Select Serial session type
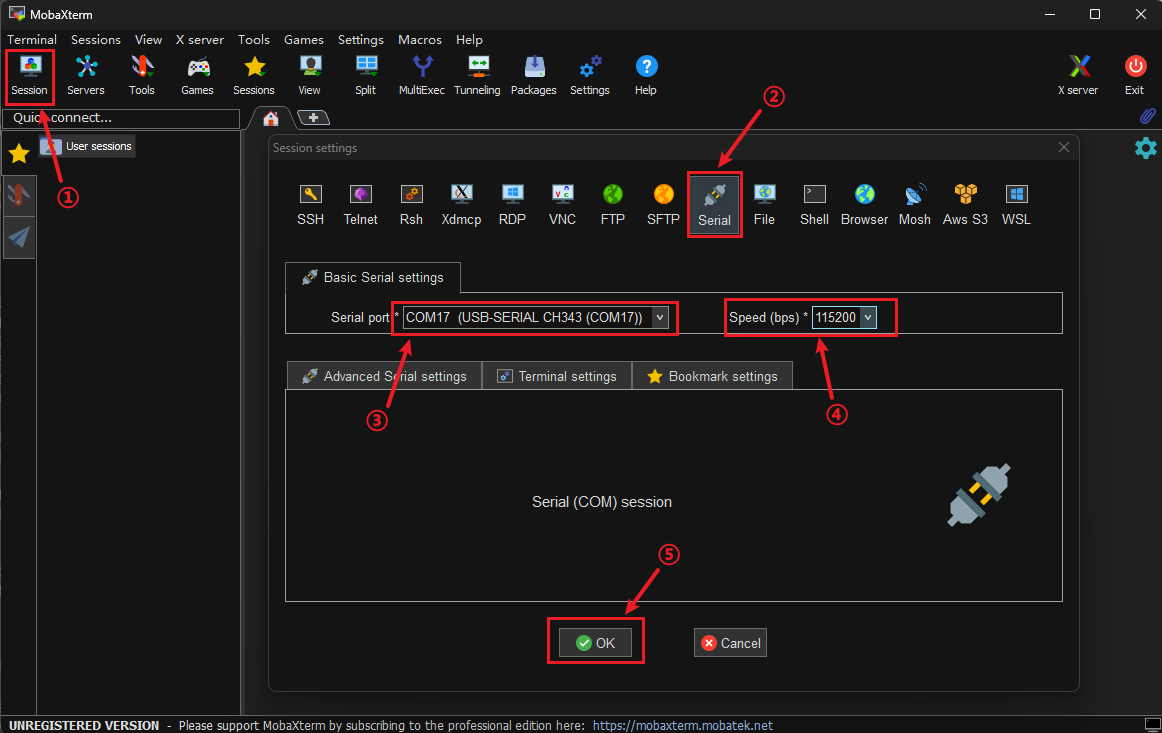1162x733 pixels. point(714,205)
